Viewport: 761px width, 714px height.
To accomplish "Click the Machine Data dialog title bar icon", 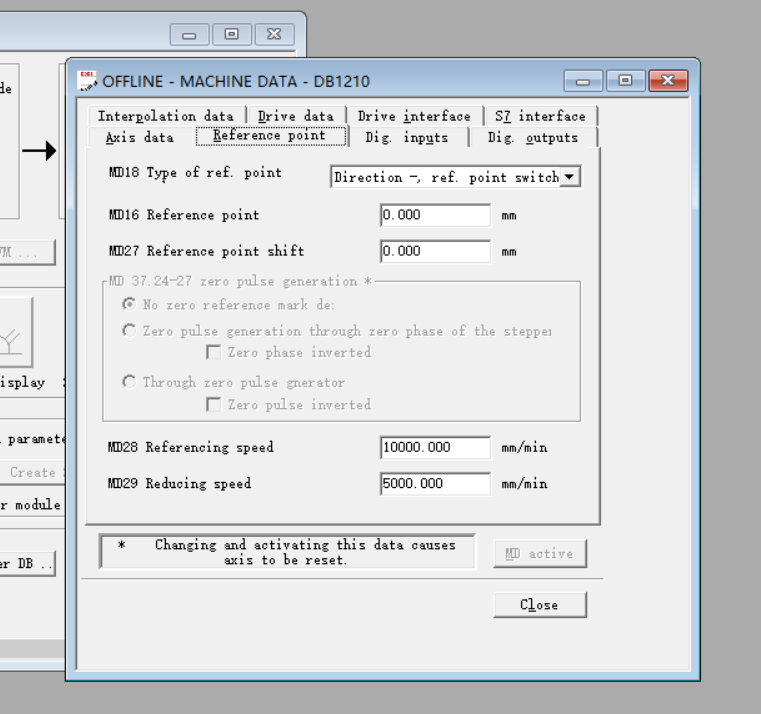I will (x=87, y=80).
